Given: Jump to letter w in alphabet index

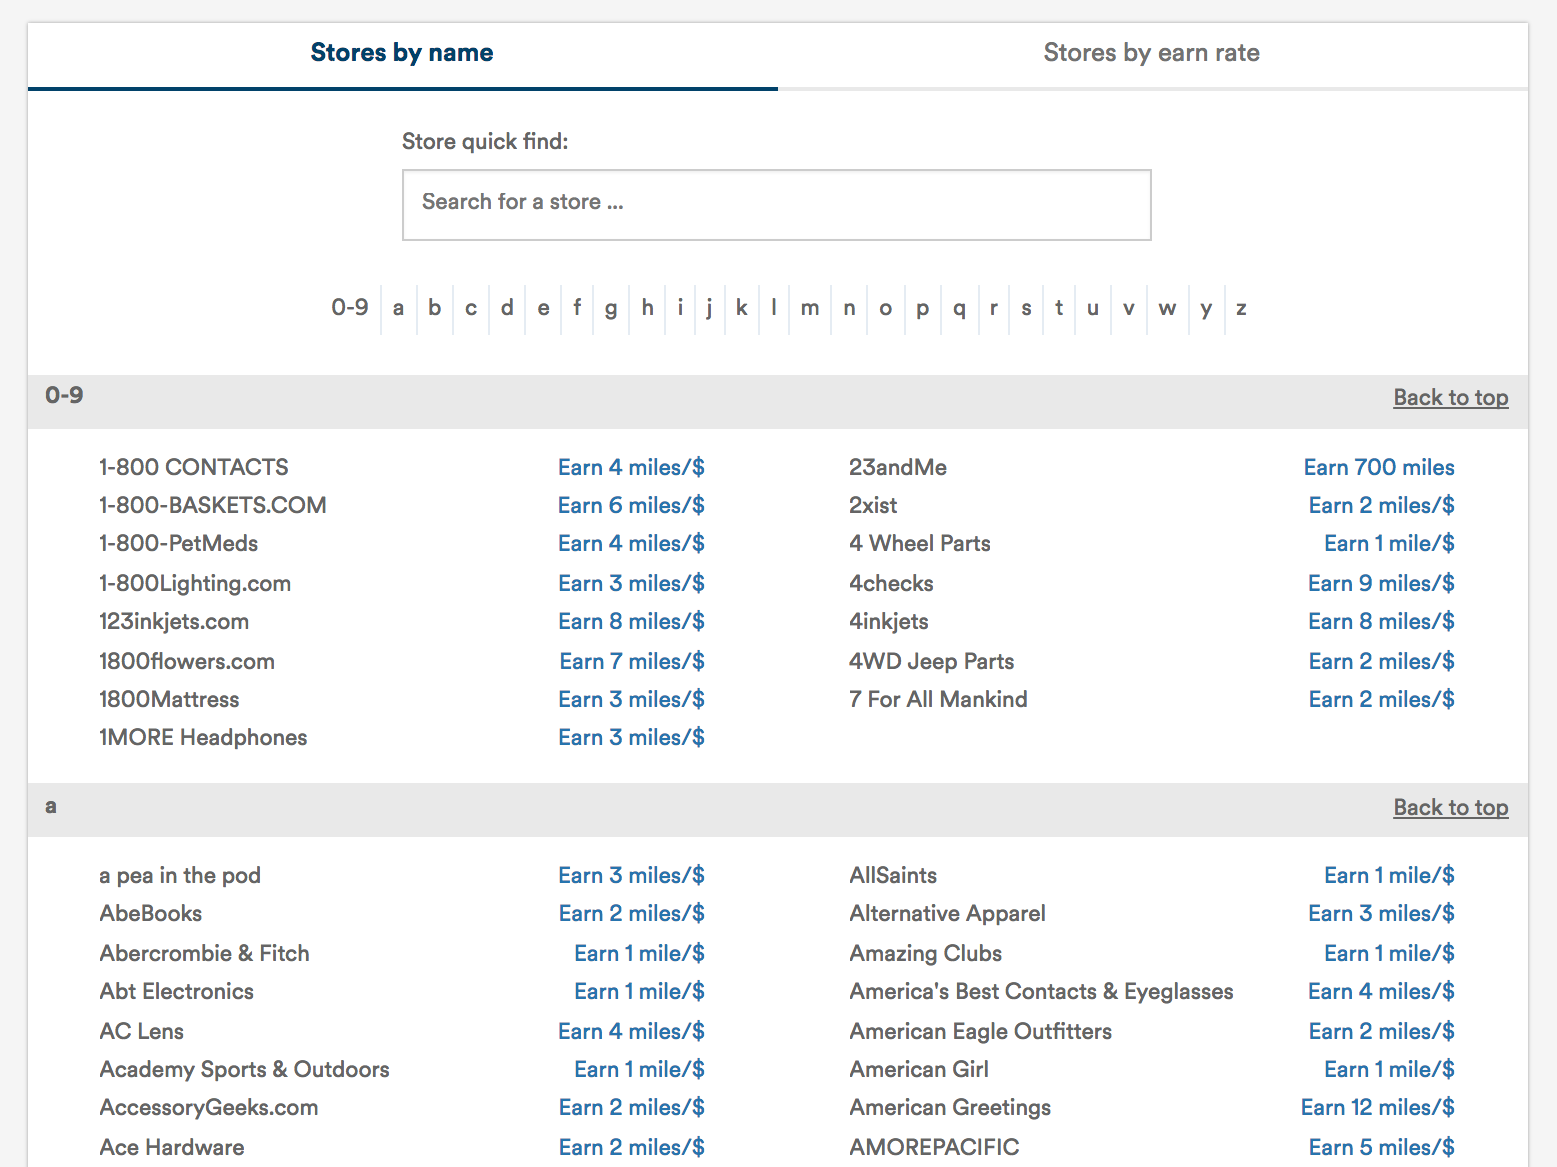Looking at the screenshot, I should (1167, 308).
